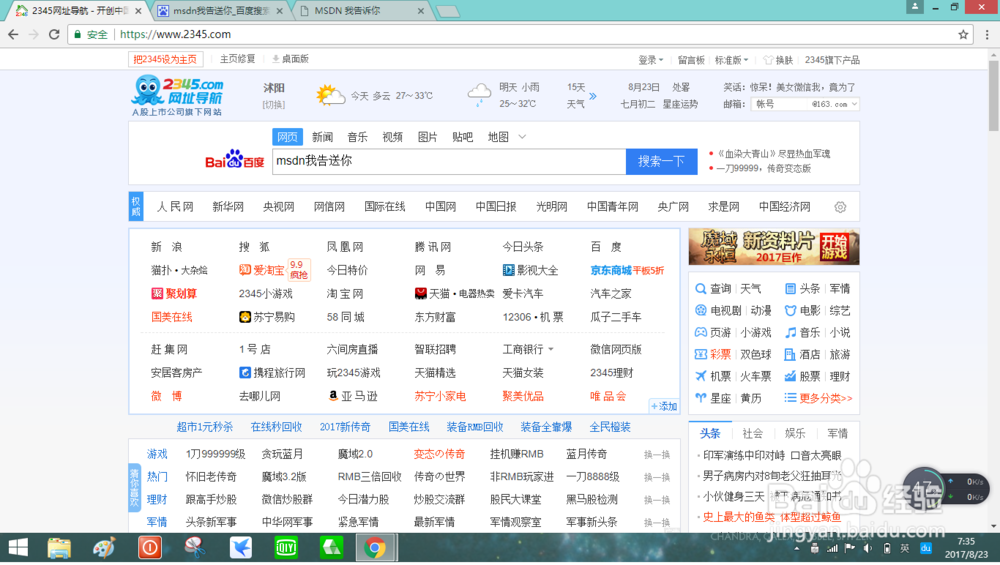Switch to the 娱乐 news tab

tap(795, 434)
